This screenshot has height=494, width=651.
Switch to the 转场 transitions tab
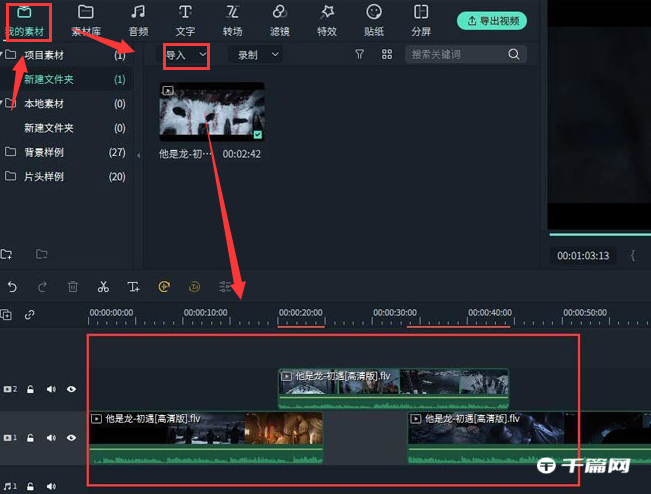[232, 21]
